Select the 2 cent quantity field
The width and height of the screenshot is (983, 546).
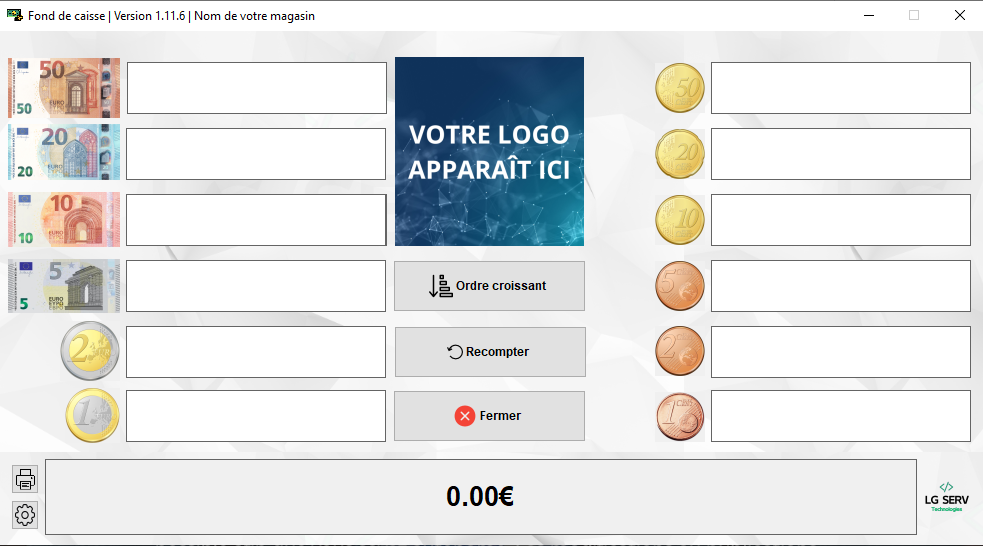(840, 352)
